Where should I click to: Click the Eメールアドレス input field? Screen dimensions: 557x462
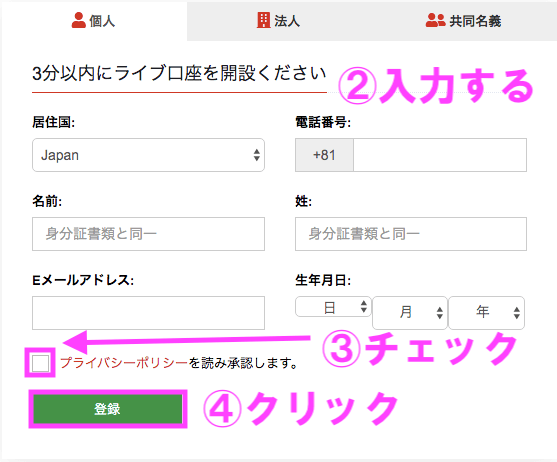coord(148,313)
